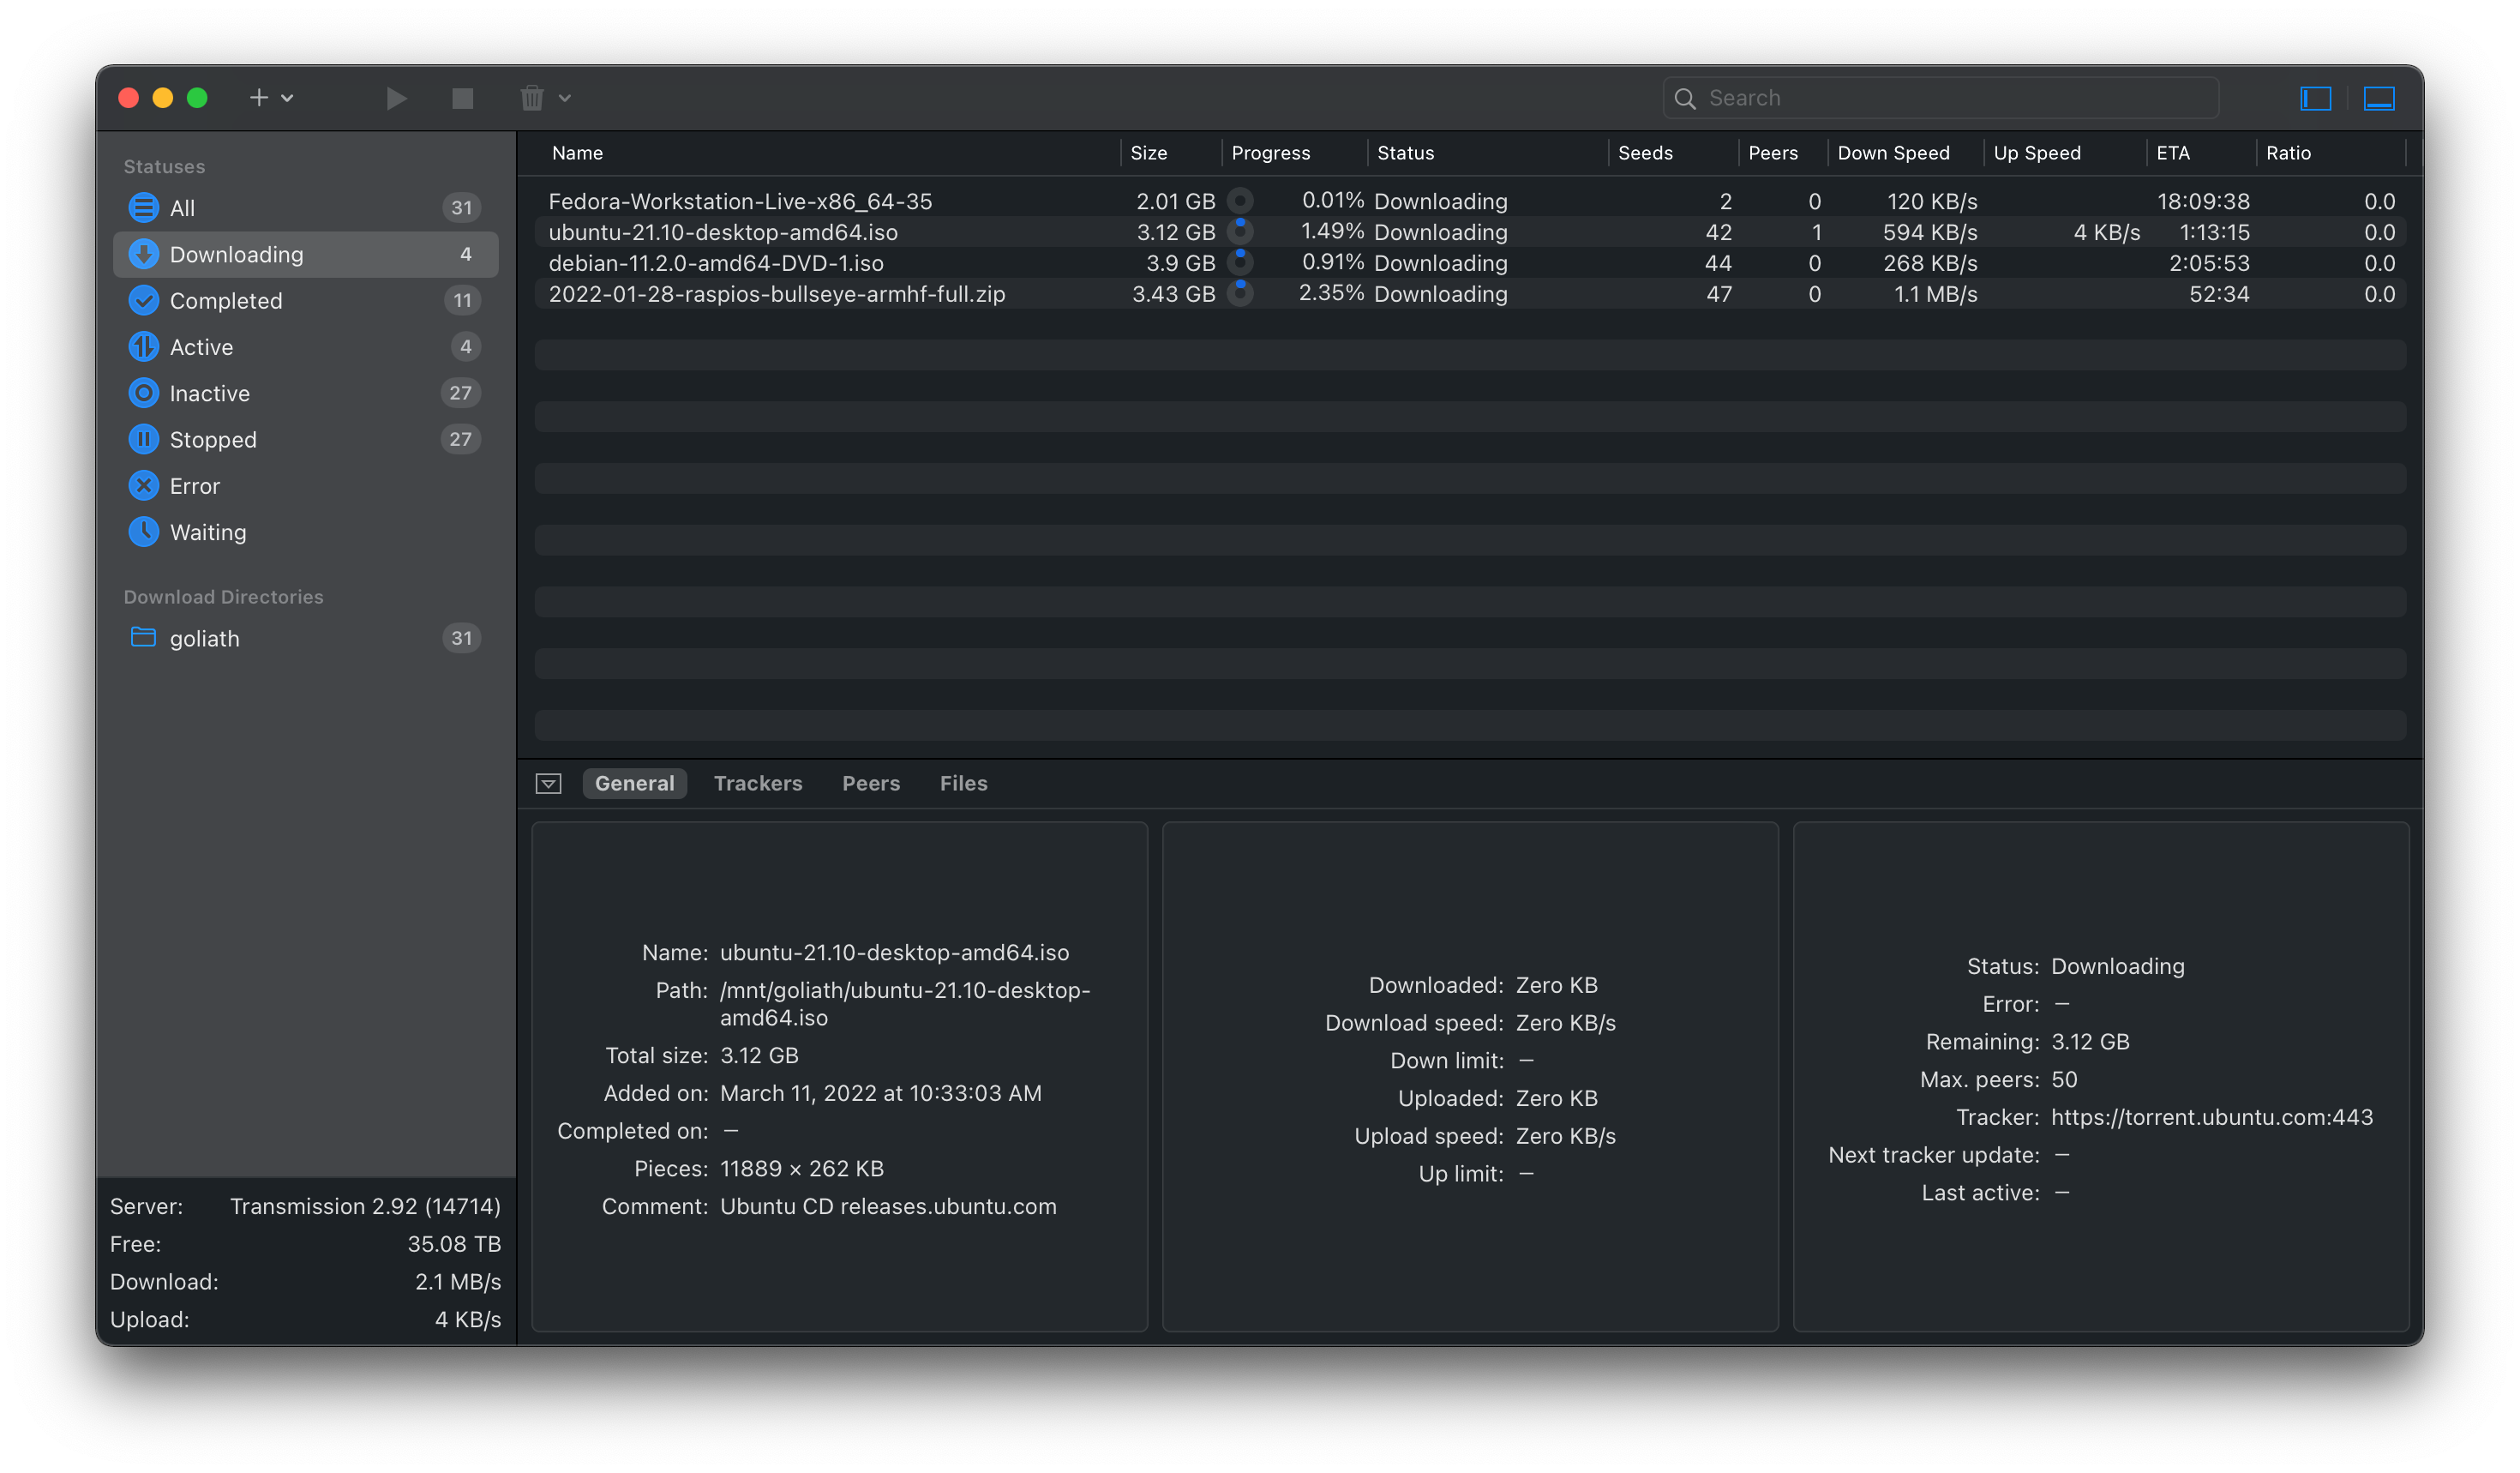Select the Completed status filter
Screen dimensions: 2520x1473
tap(226, 301)
